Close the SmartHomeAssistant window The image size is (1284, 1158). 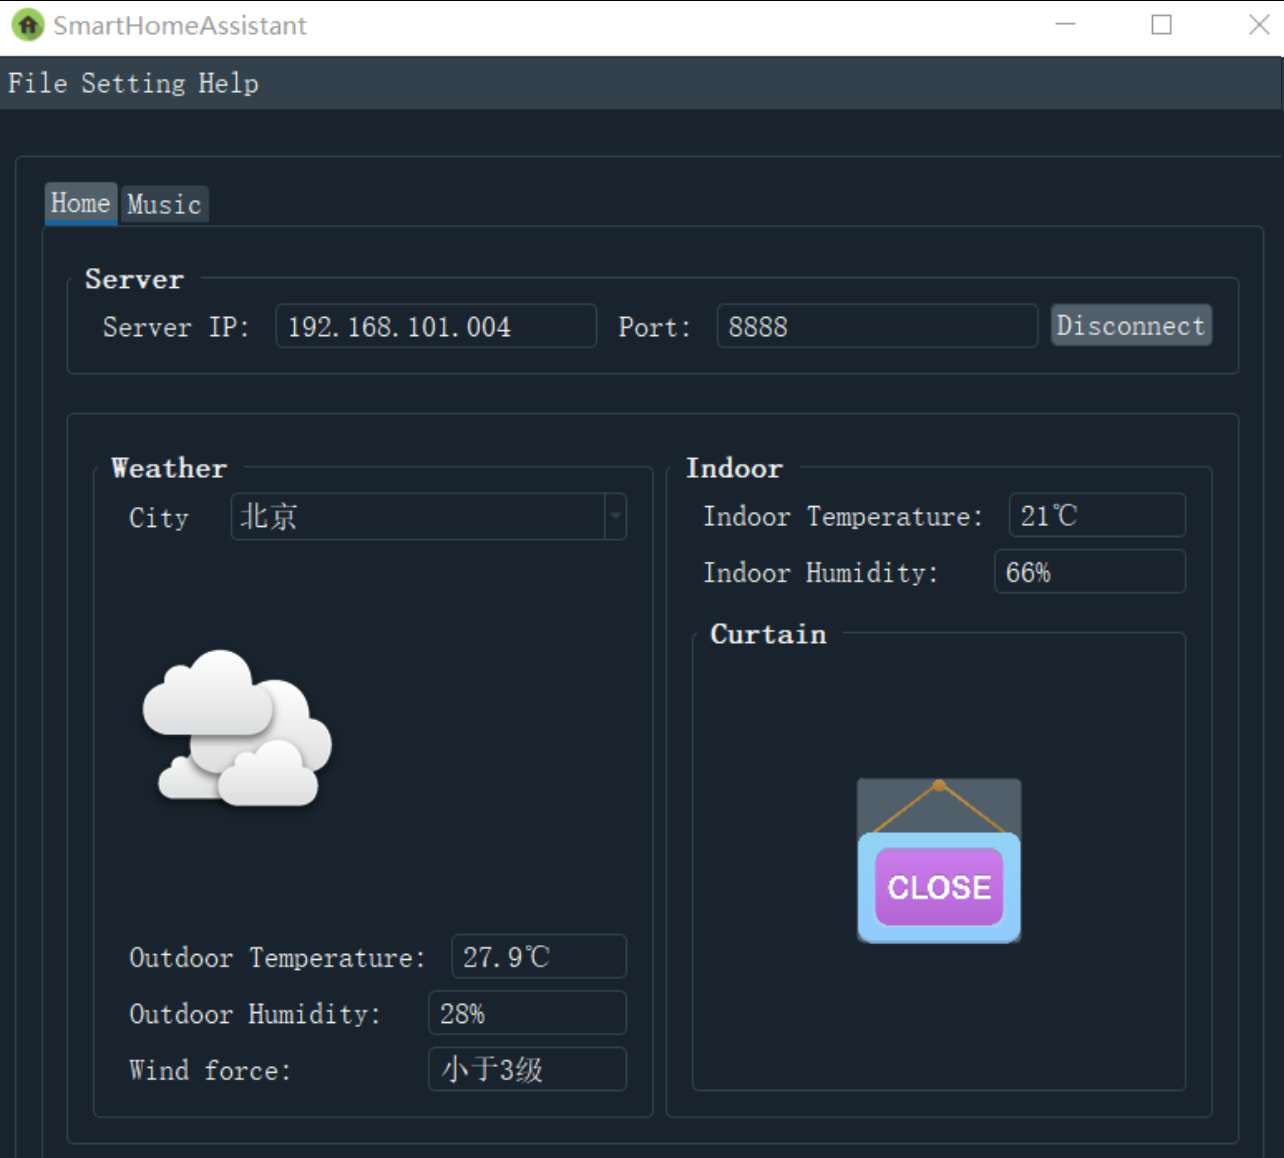coord(1258,25)
